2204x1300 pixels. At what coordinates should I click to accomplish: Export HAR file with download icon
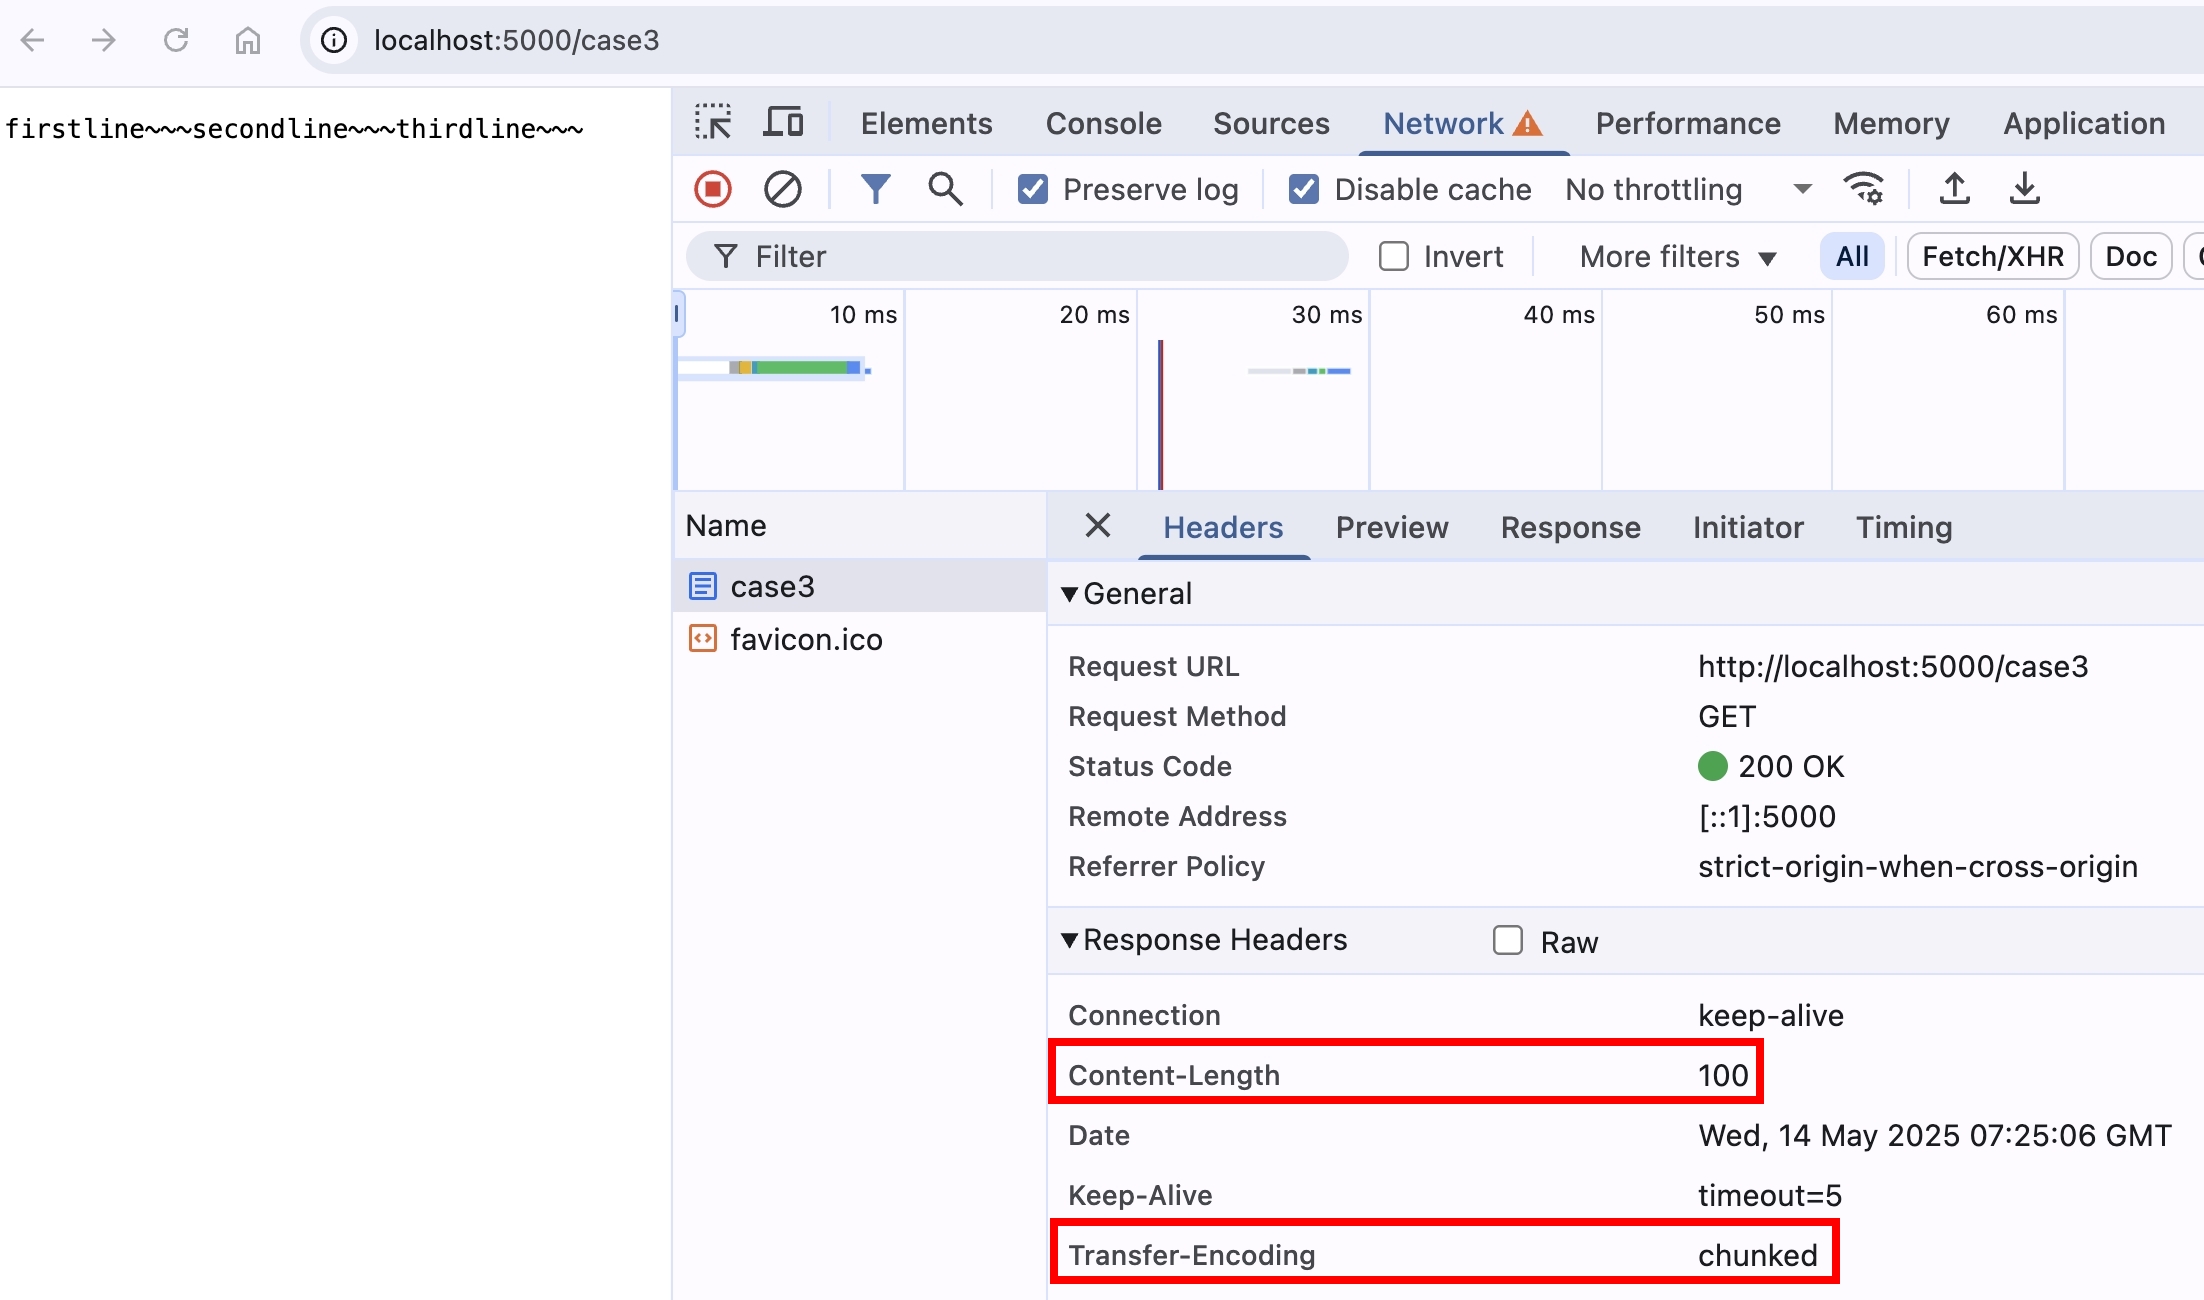coord(2025,189)
